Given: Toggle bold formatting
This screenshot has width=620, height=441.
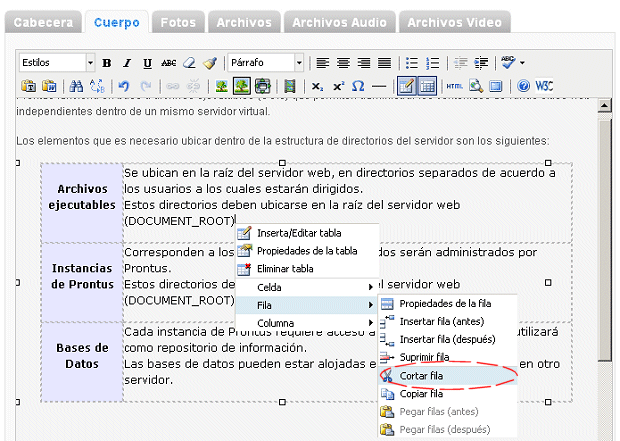Looking at the screenshot, I should click(106, 63).
